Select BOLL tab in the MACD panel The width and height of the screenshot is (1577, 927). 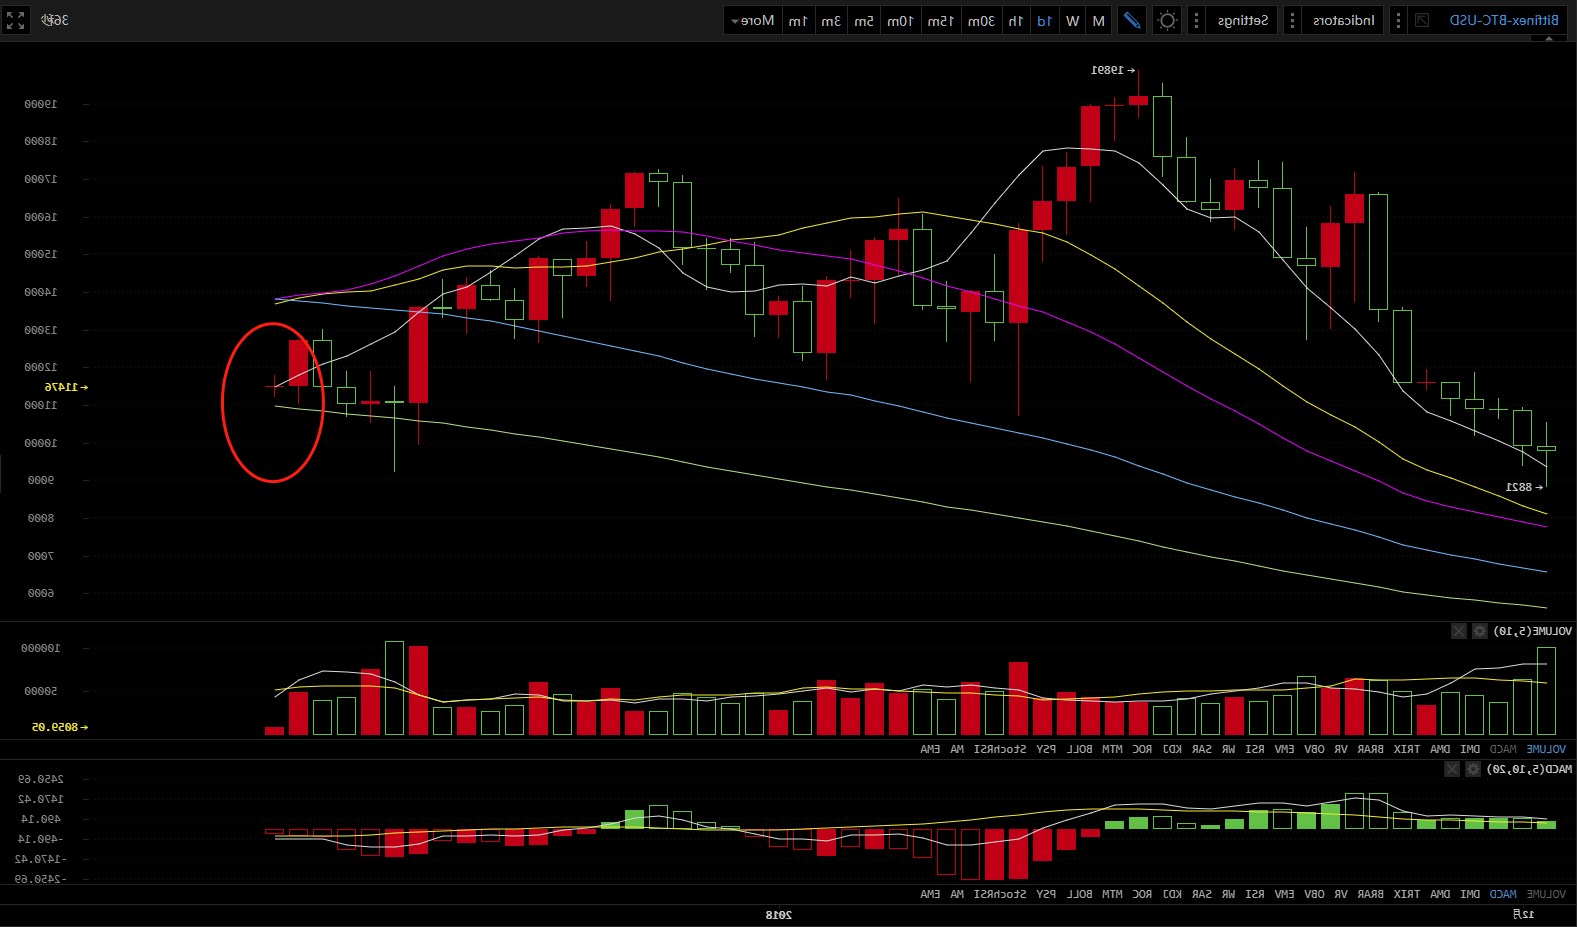click(1079, 894)
